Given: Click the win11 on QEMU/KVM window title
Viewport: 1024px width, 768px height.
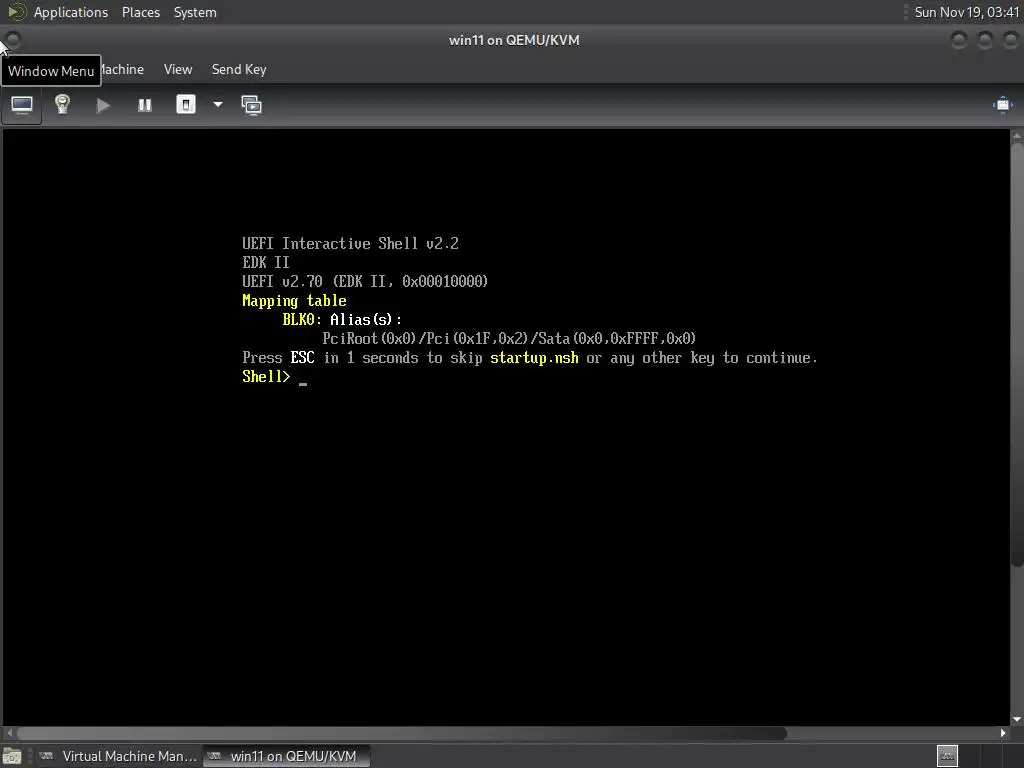Looking at the screenshot, I should [514, 40].
